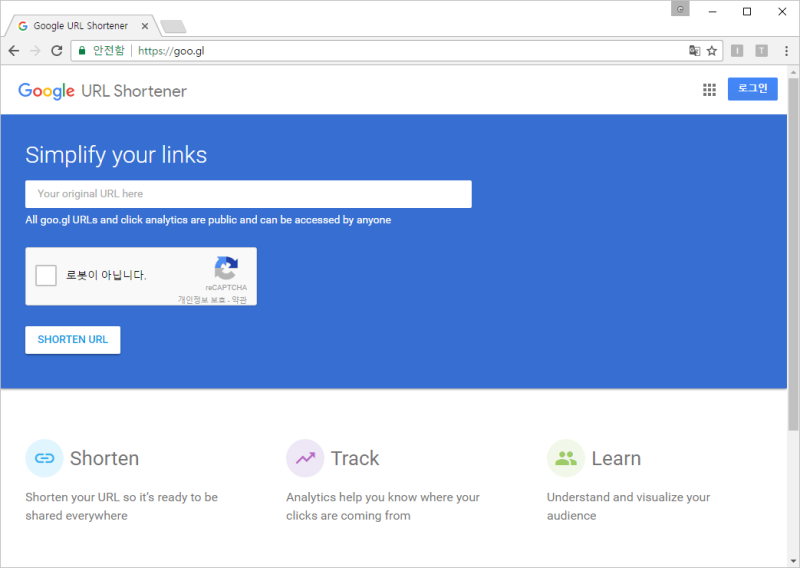This screenshot has height=568, width=800.
Task: Open the 약관 link in reCAPTCHA
Action: coord(239,300)
